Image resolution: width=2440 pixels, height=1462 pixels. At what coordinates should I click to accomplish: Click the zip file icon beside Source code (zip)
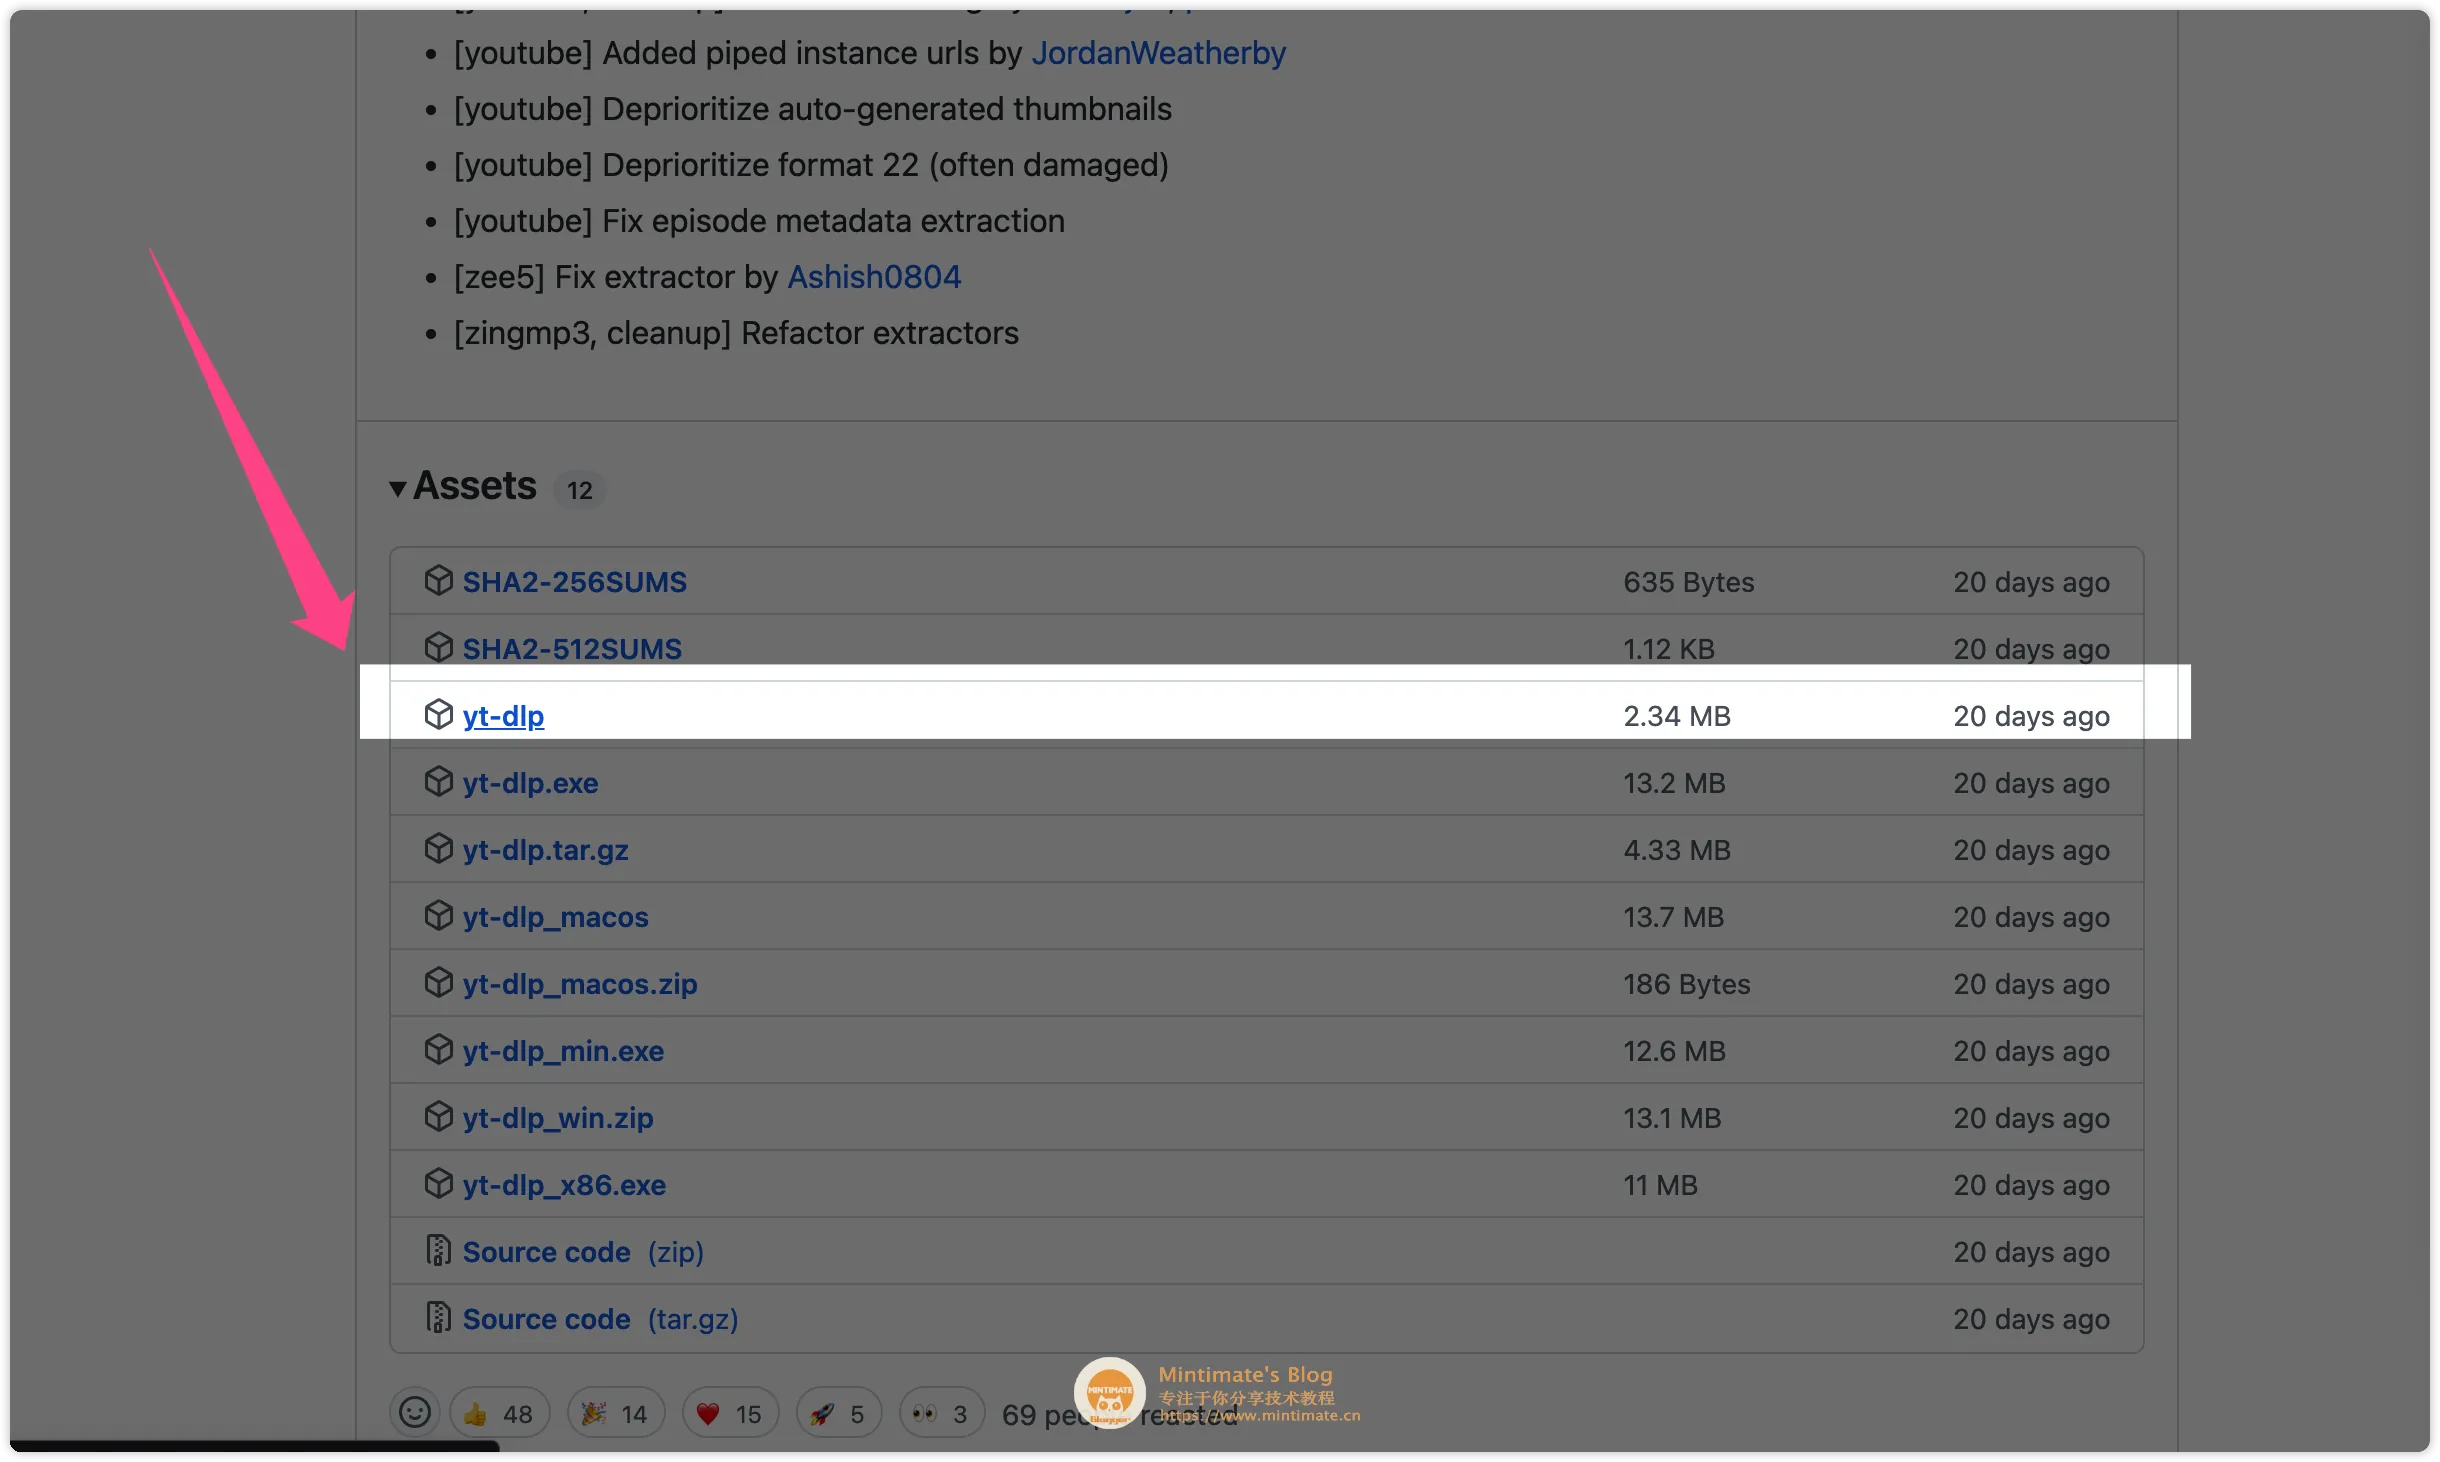[x=438, y=1251]
